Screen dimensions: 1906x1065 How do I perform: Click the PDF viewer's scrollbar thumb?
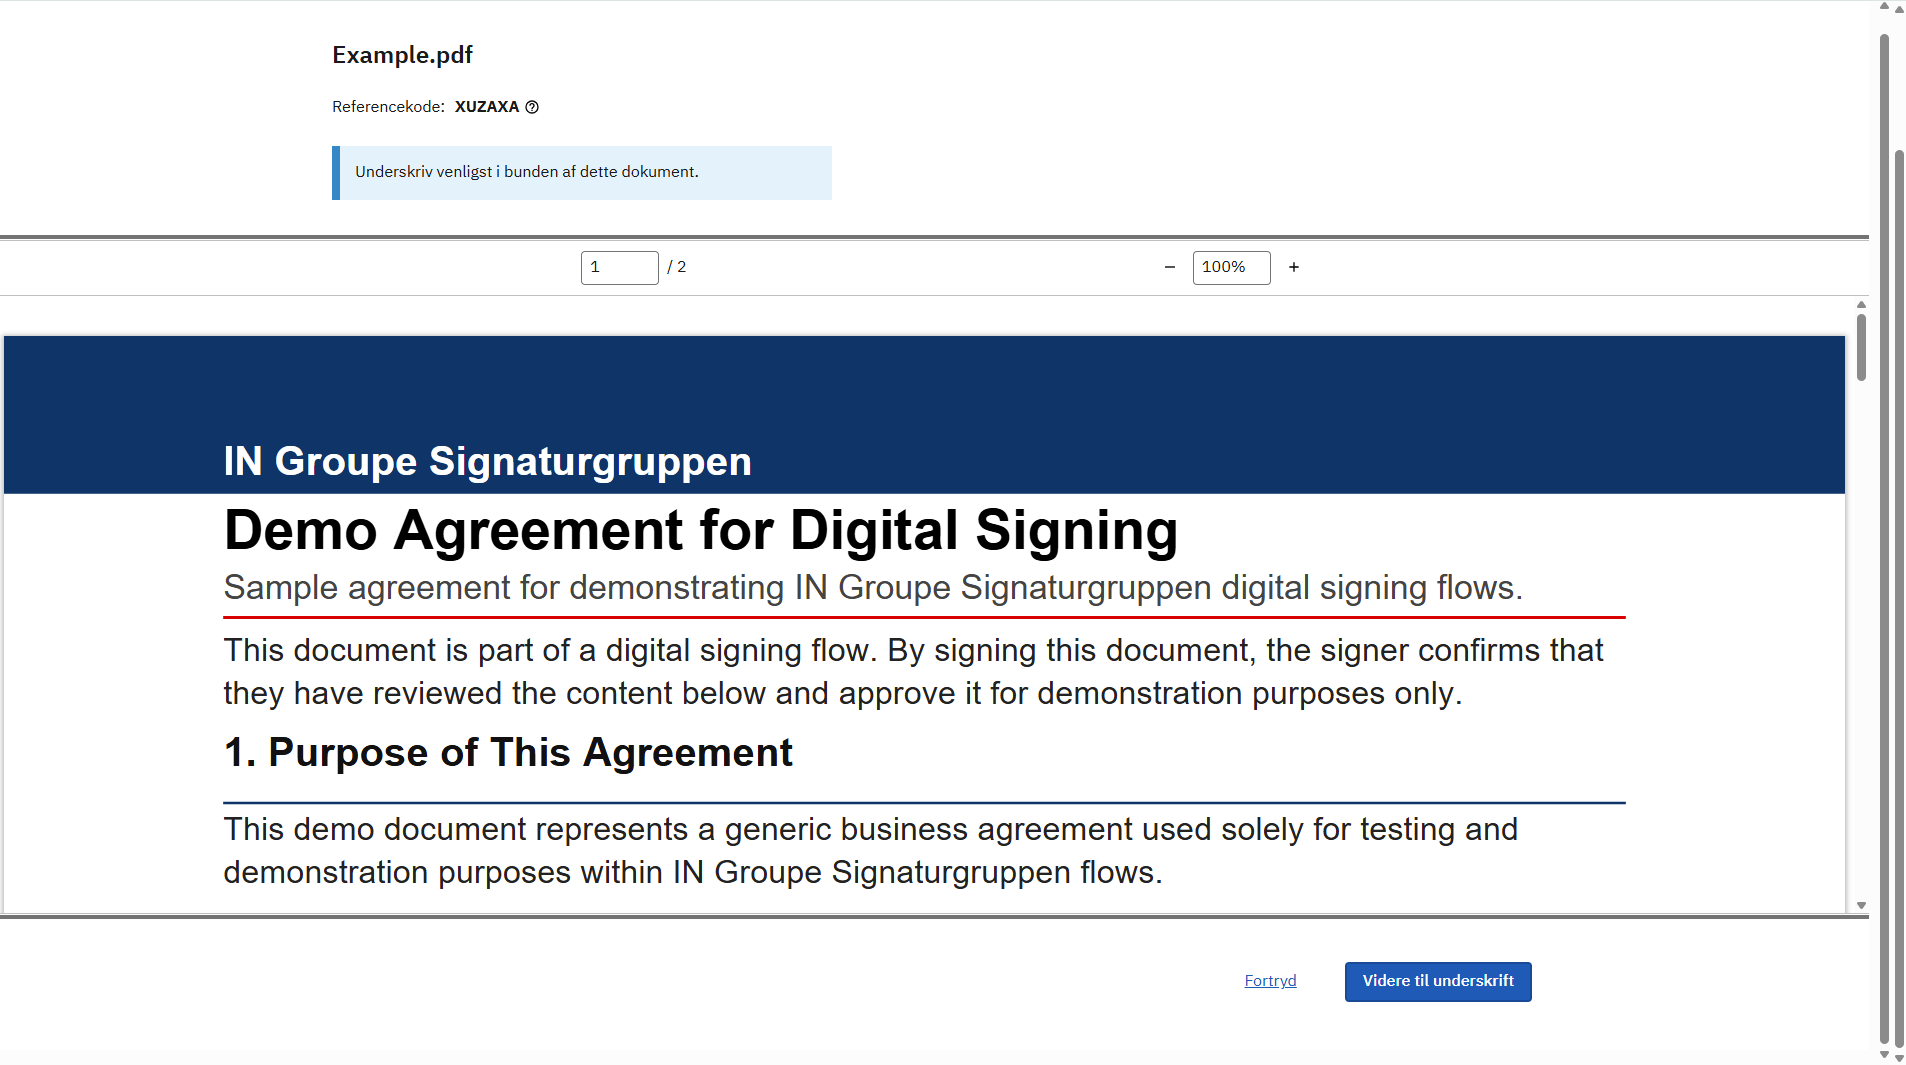pos(1861,347)
